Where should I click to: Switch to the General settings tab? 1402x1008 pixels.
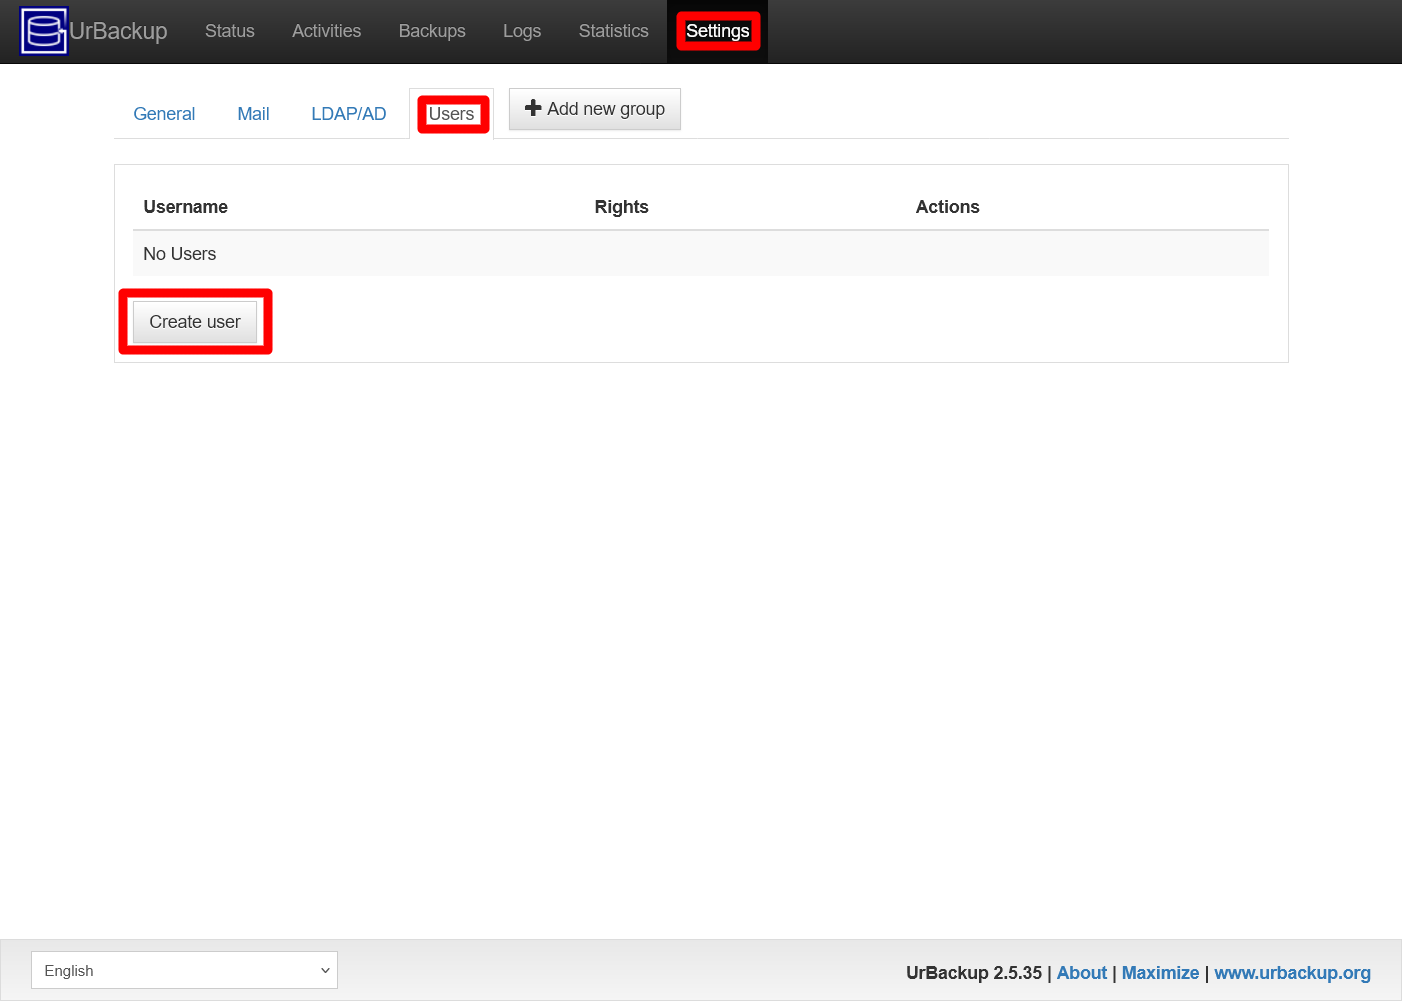pyautogui.click(x=164, y=113)
